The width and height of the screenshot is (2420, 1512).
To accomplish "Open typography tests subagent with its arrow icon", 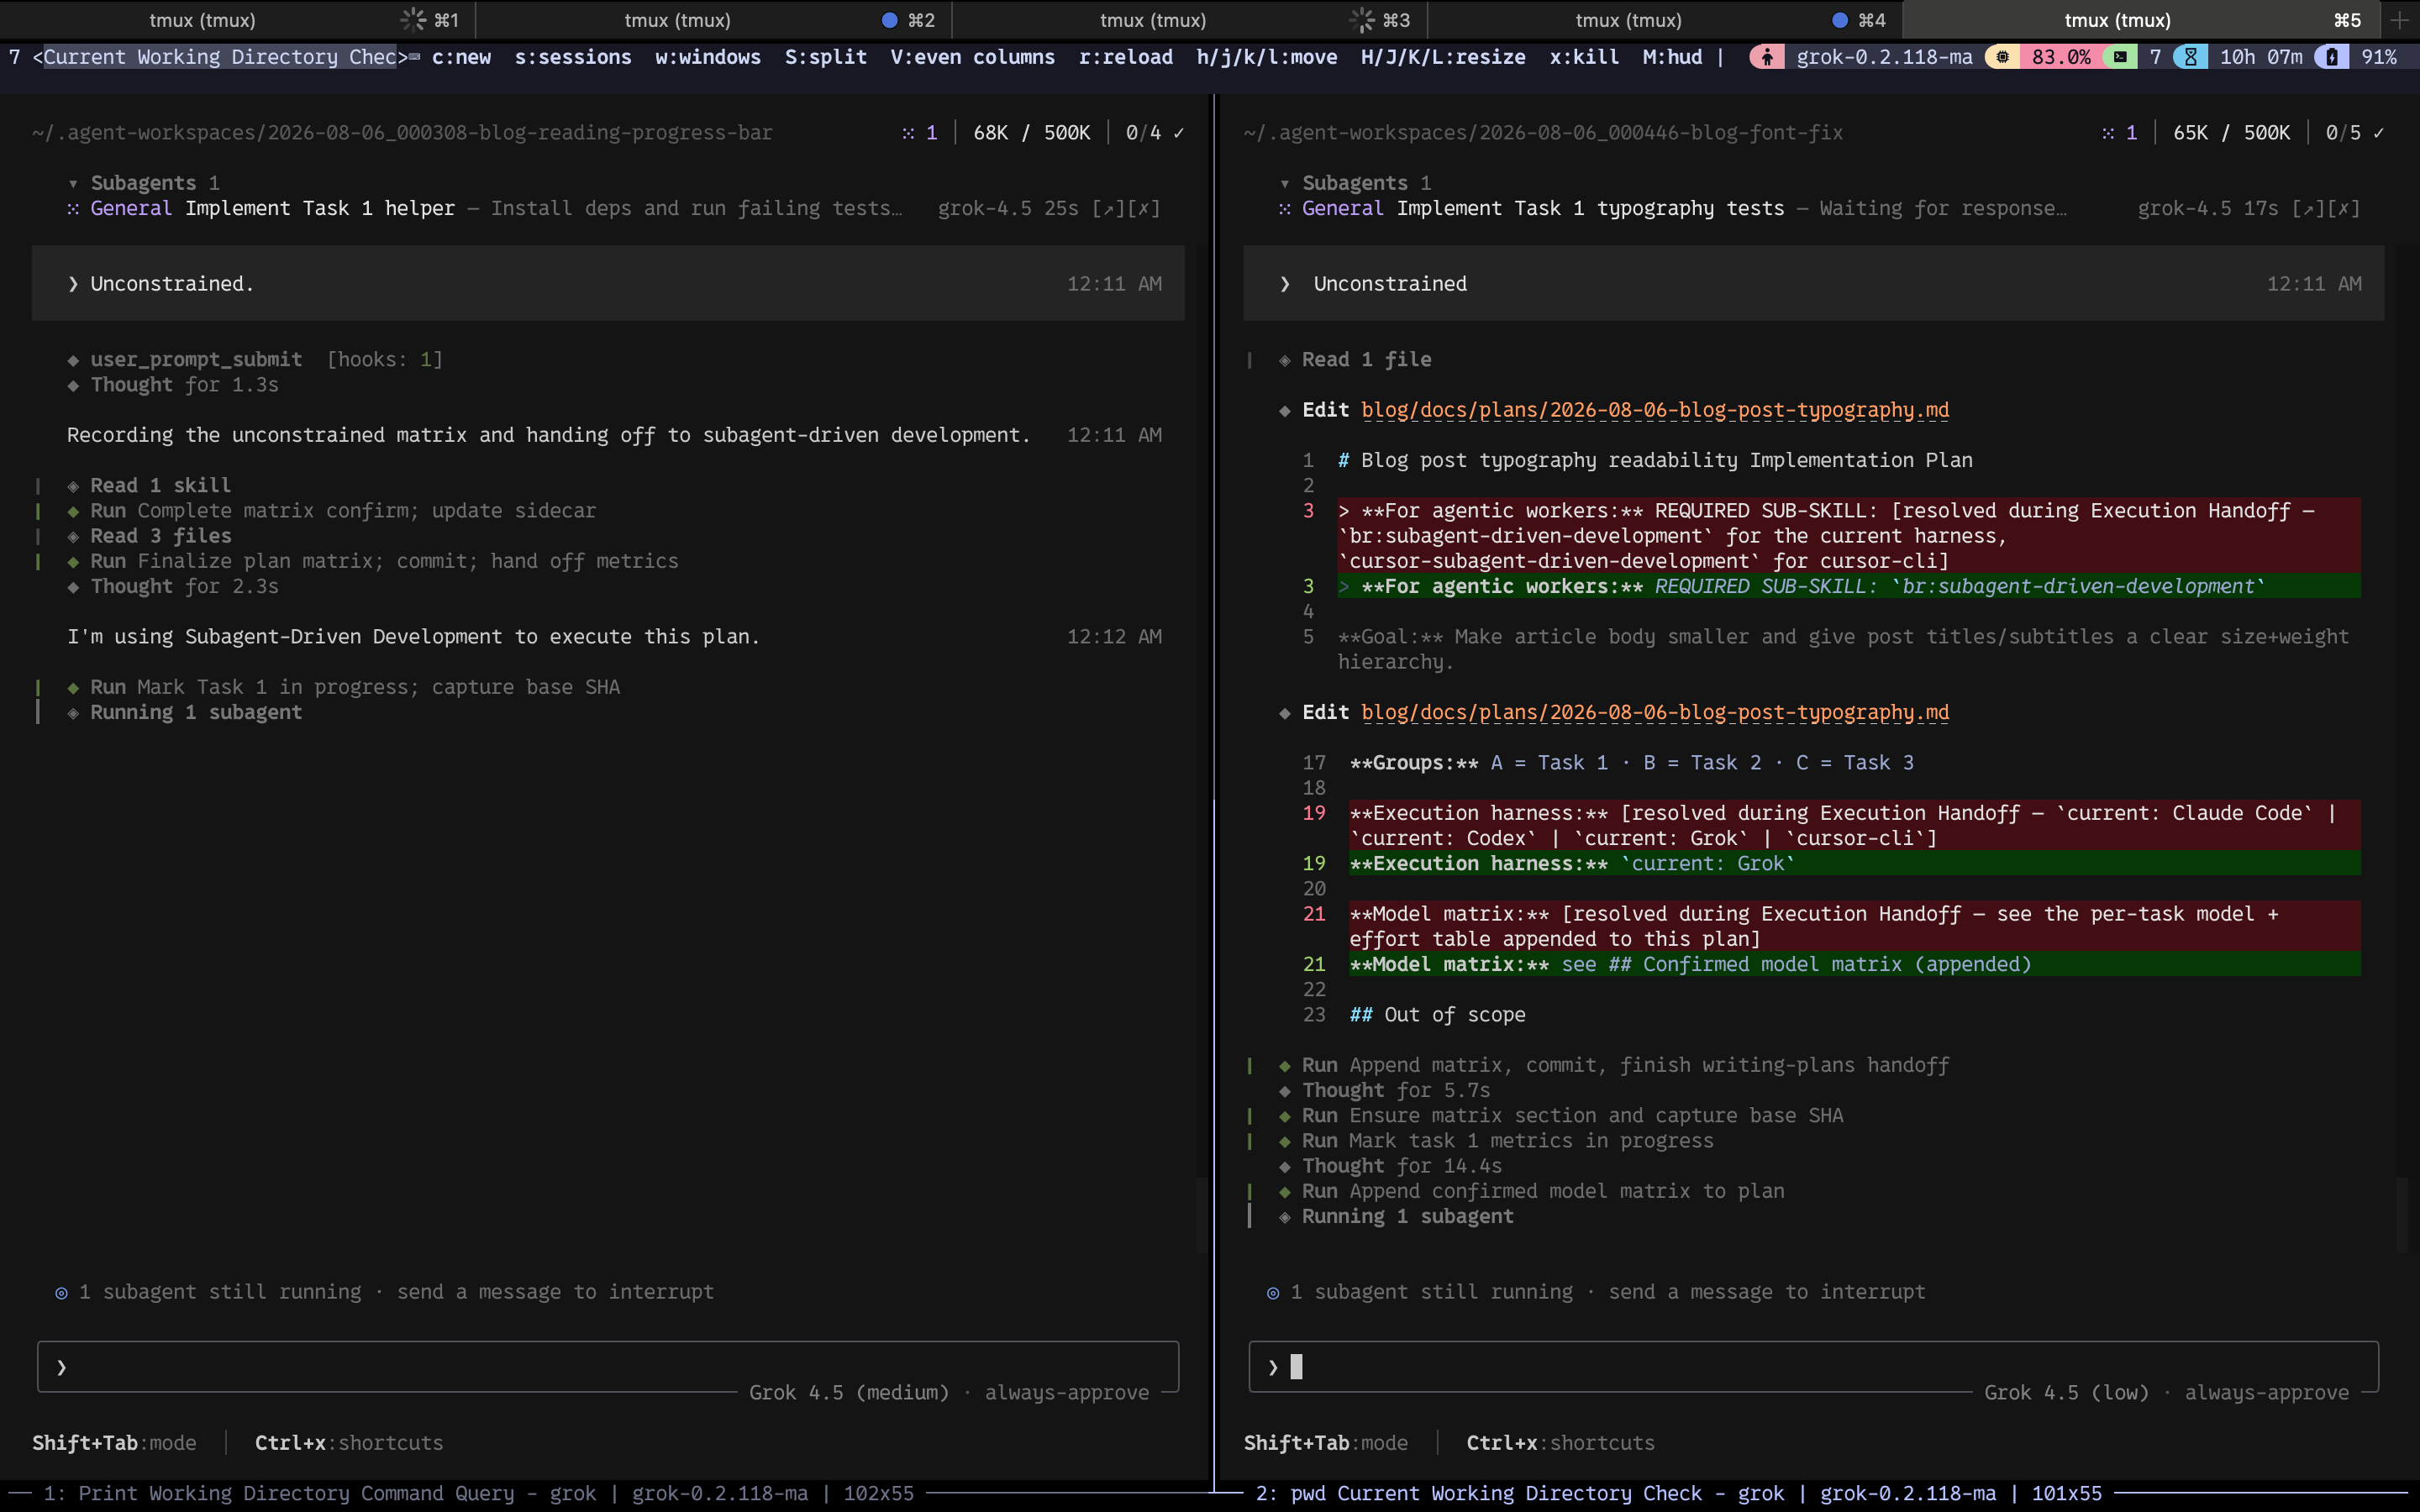I will pyautogui.click(x=2308, y=208).
